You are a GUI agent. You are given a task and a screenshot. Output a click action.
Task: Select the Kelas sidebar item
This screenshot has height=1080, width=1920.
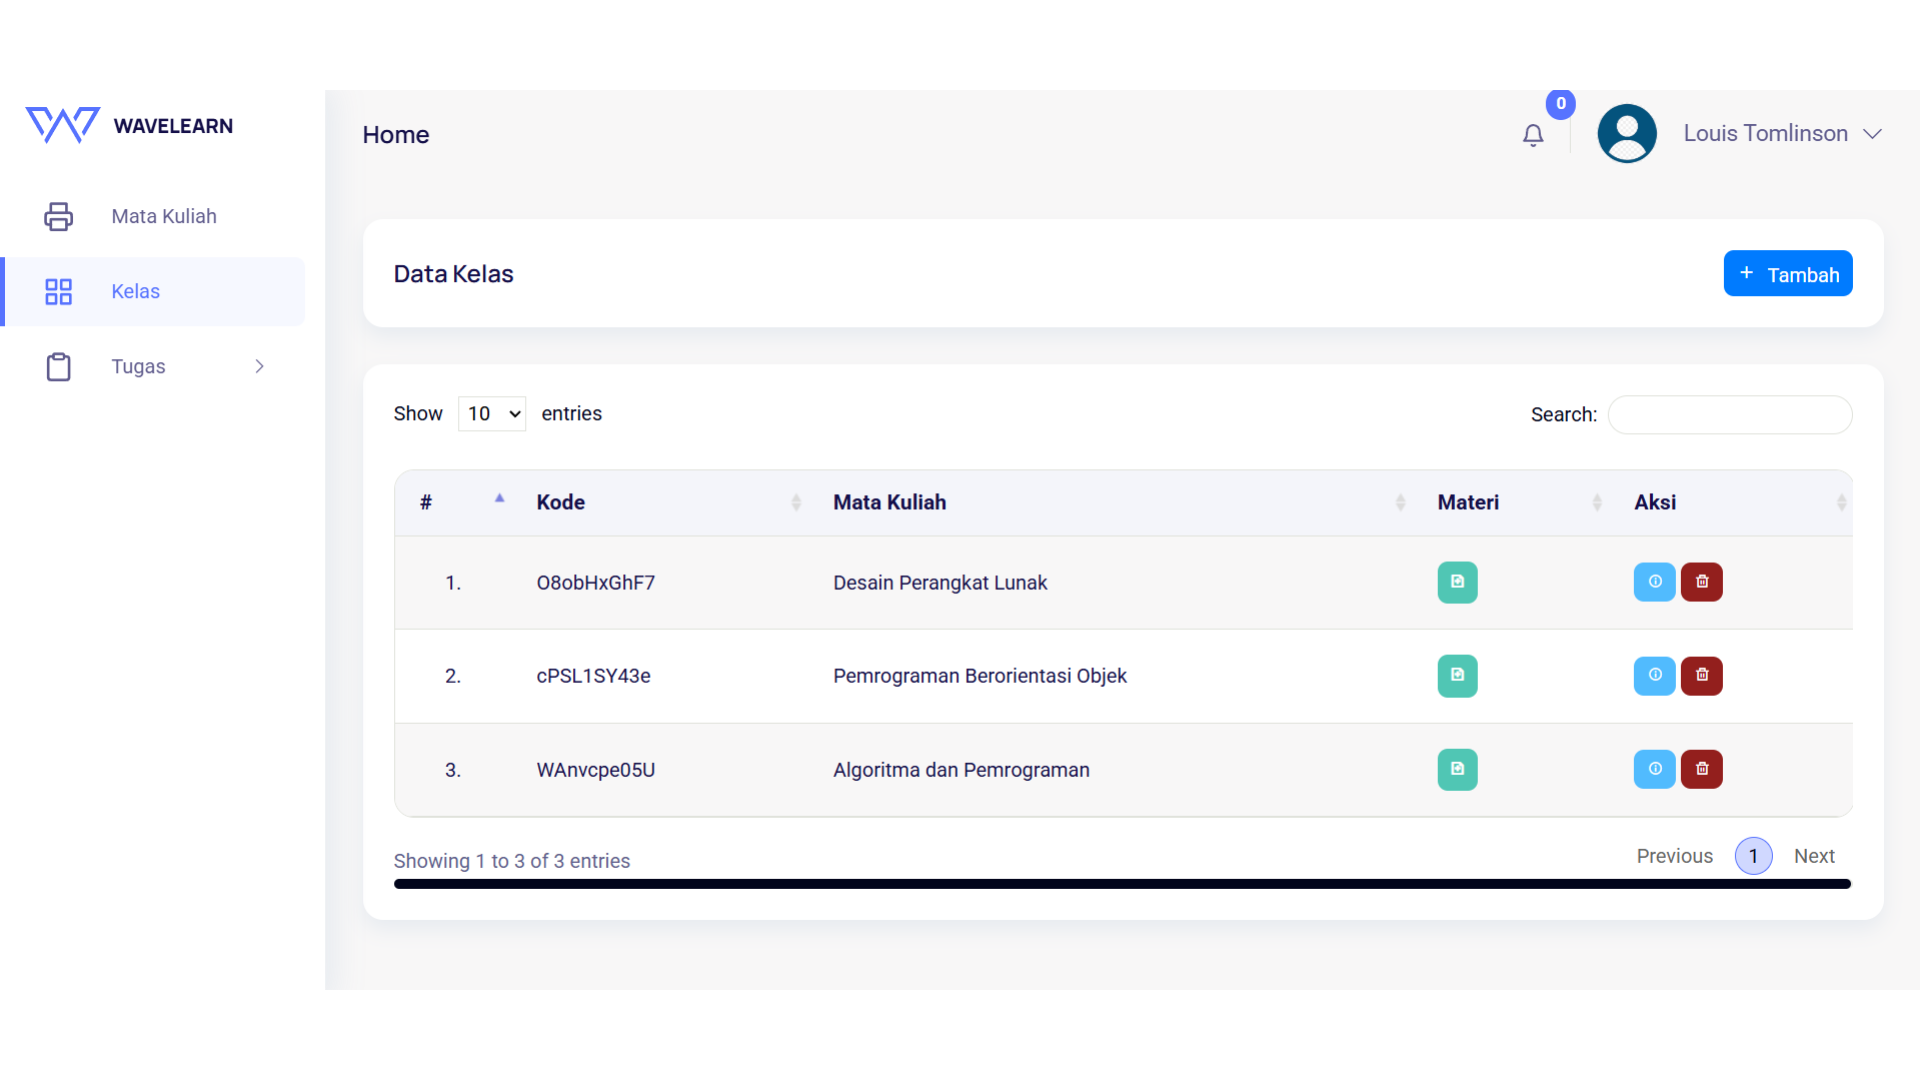(155, 292)
